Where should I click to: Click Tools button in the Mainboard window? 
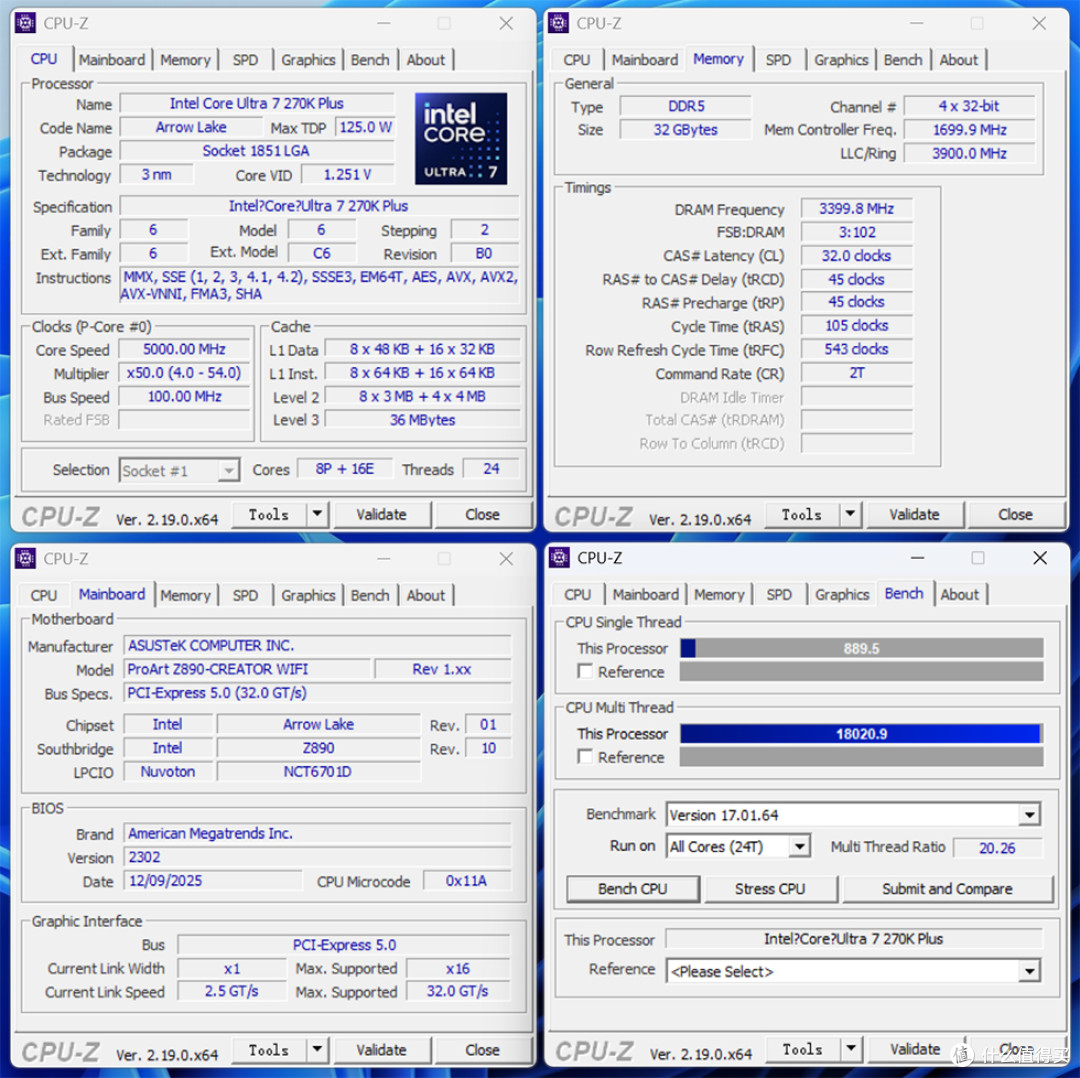click(269, 1050)
